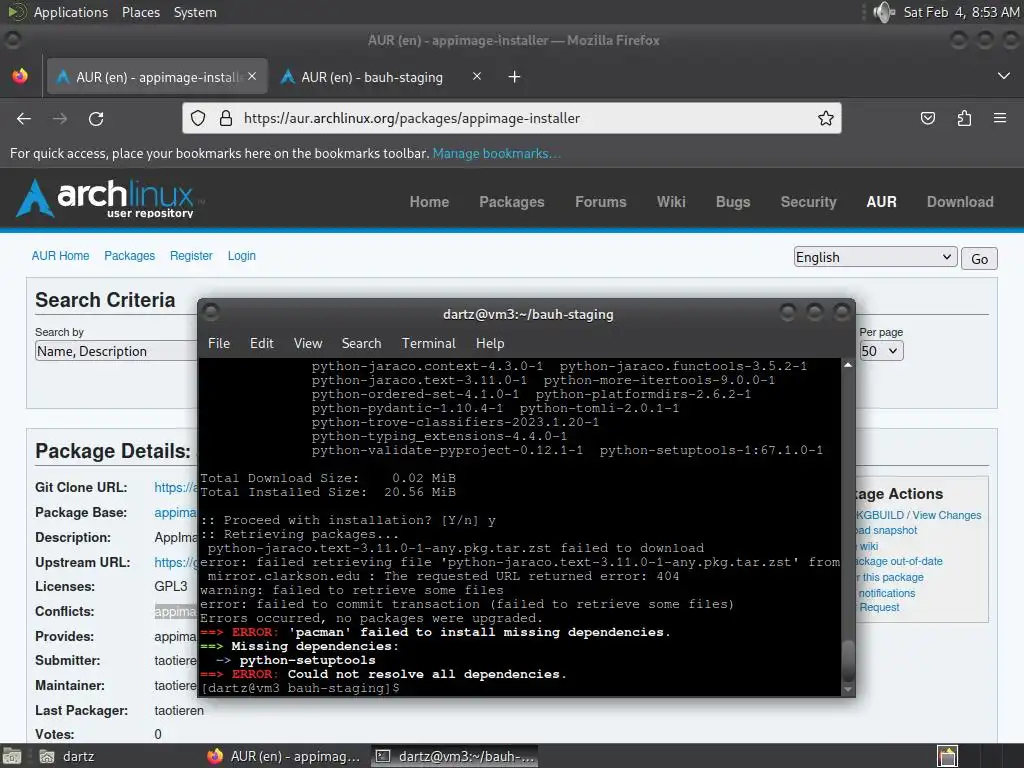Open Wiki in the Arch navigation
1024x768 pixels.
point(671,202)
